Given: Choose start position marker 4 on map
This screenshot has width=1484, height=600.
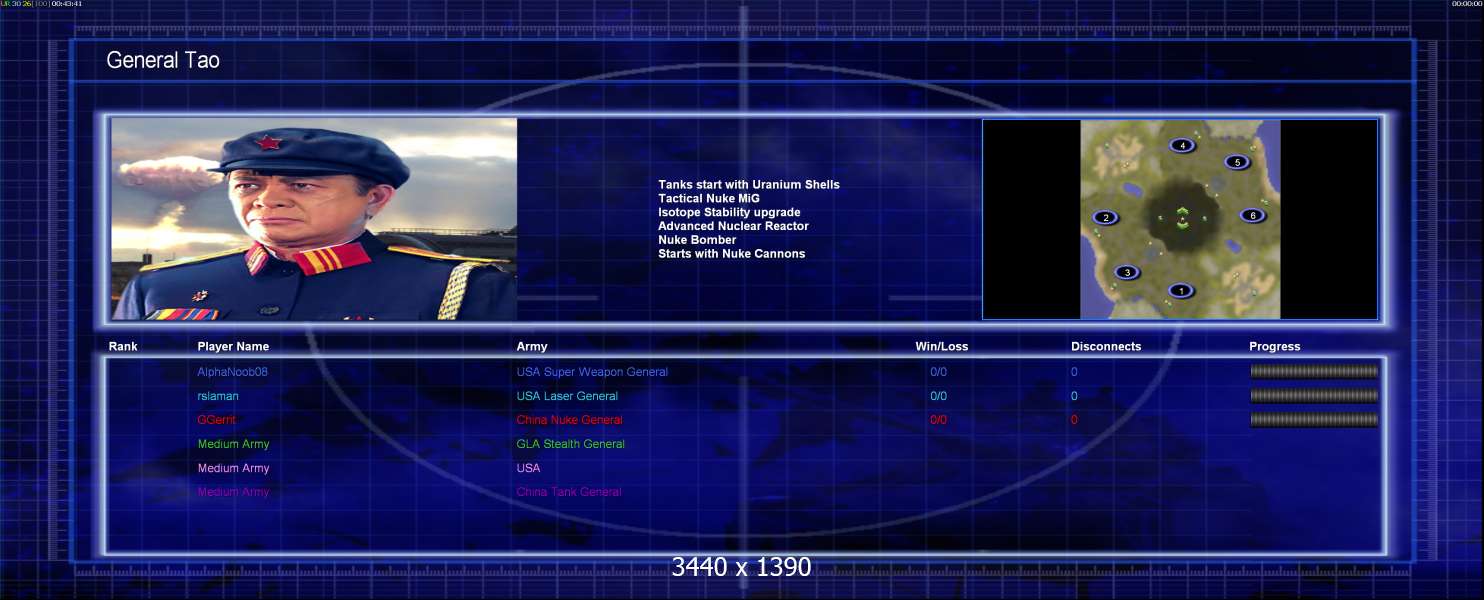Looking at the screenshot, I should pos(1183,145).
